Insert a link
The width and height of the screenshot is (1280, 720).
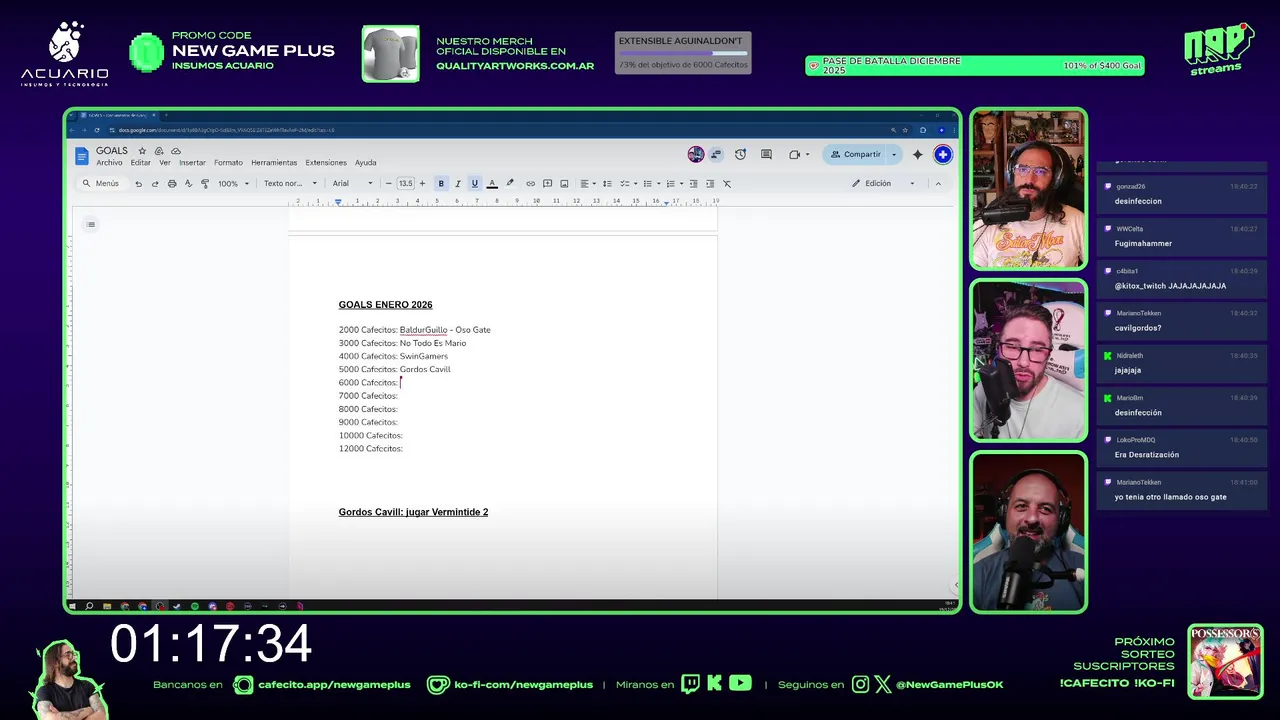click(531, 184)
